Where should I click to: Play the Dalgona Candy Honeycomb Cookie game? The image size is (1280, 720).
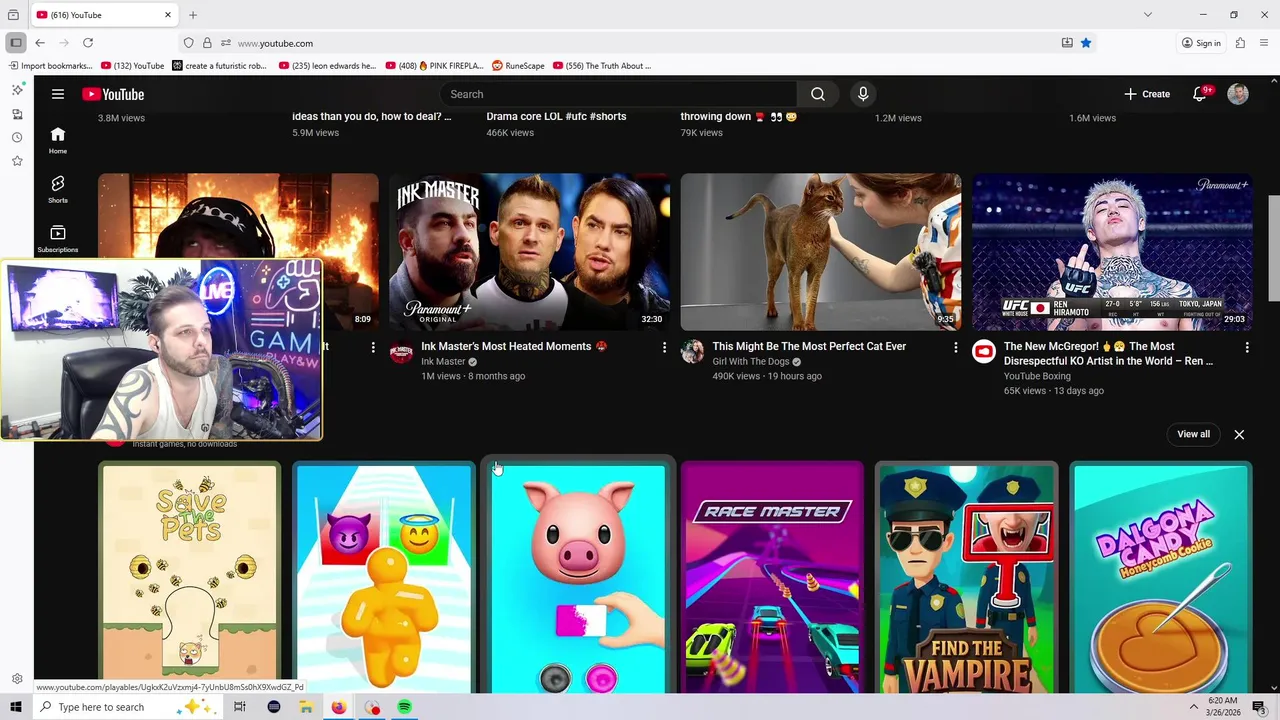coord(1161,577)
